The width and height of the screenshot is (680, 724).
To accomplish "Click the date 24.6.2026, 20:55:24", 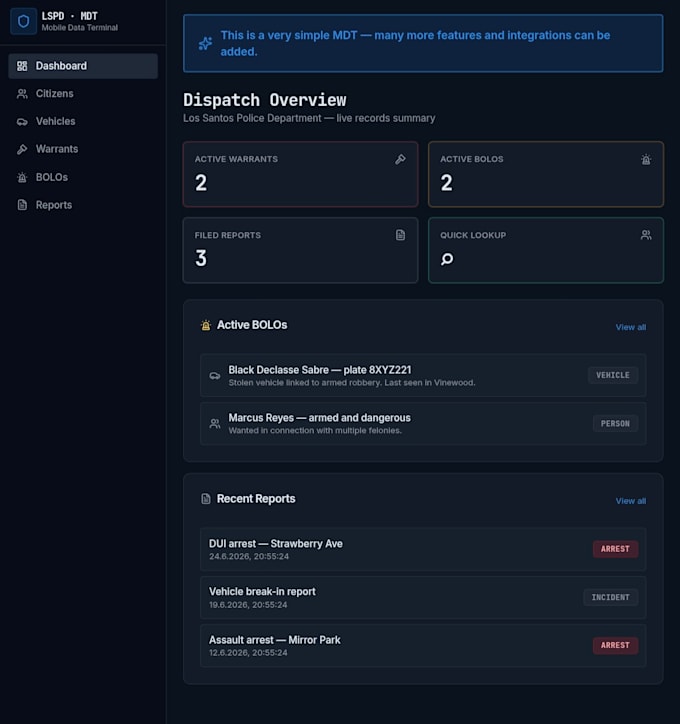I will [249, 556].
